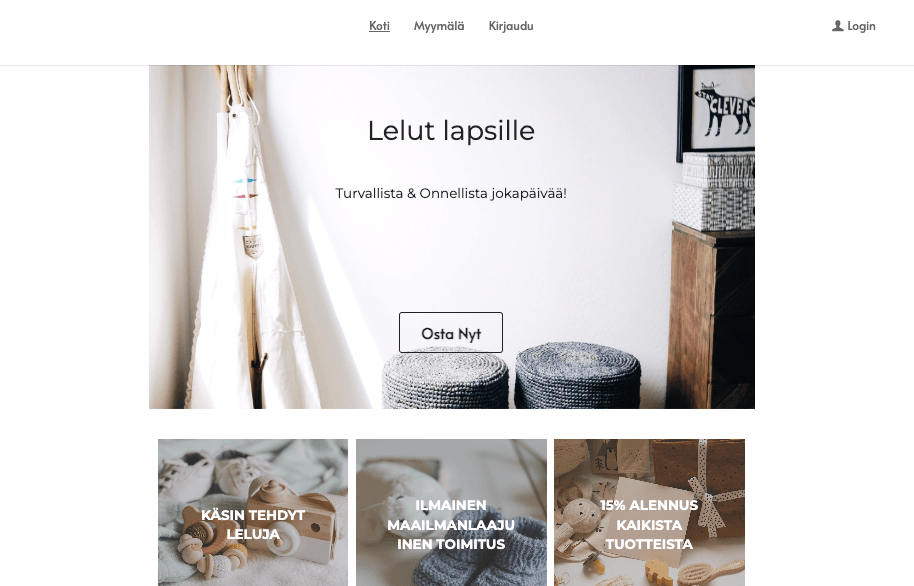
Task: Click the user silhouette icon beside Login
Action: click(838, 26)
